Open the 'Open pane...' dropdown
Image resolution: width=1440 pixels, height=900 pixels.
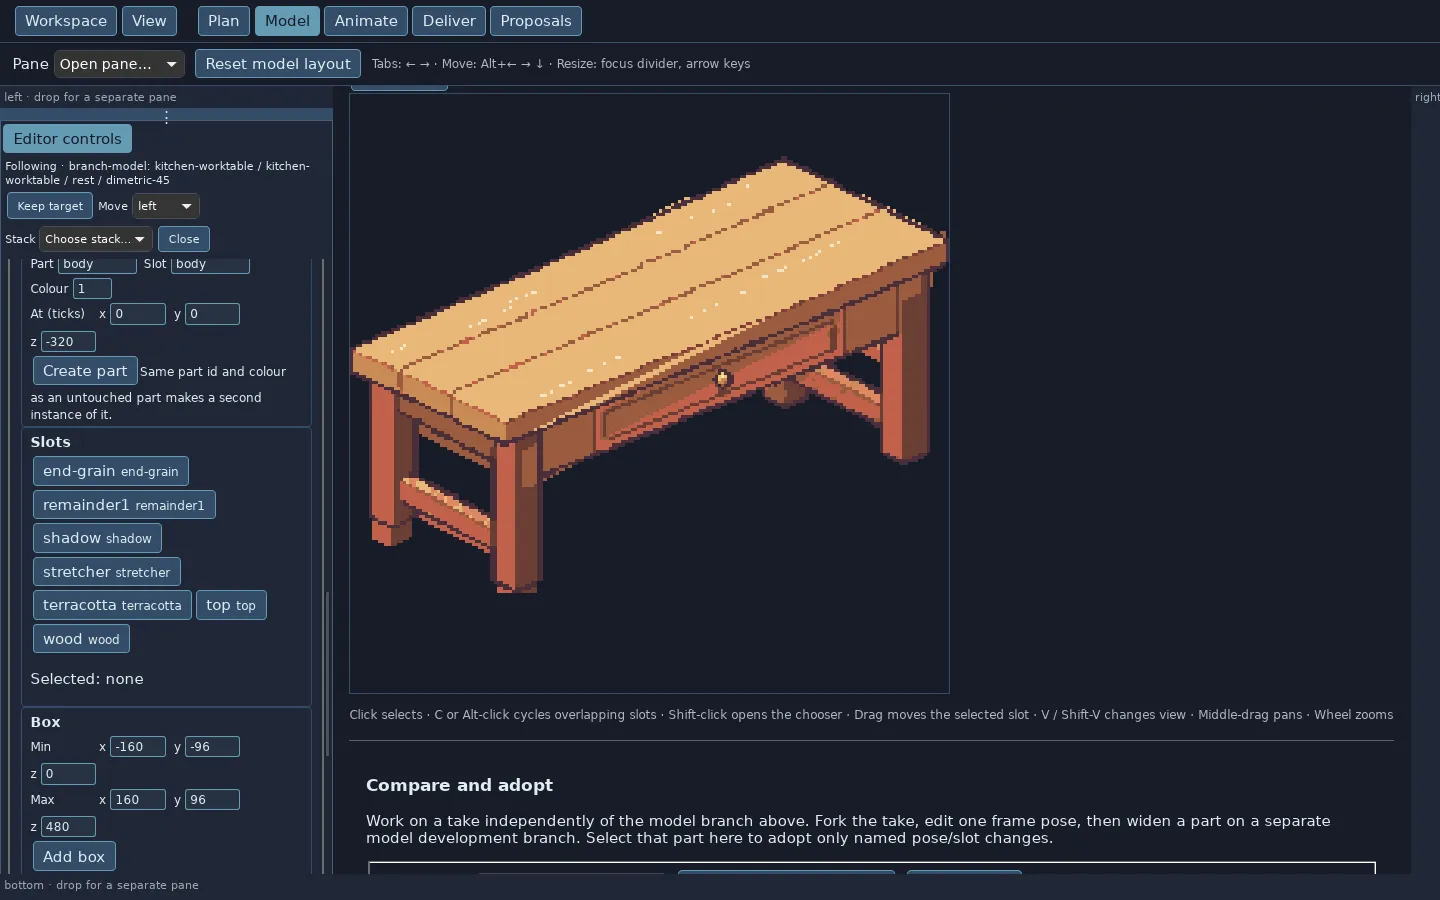coord(119,64)
